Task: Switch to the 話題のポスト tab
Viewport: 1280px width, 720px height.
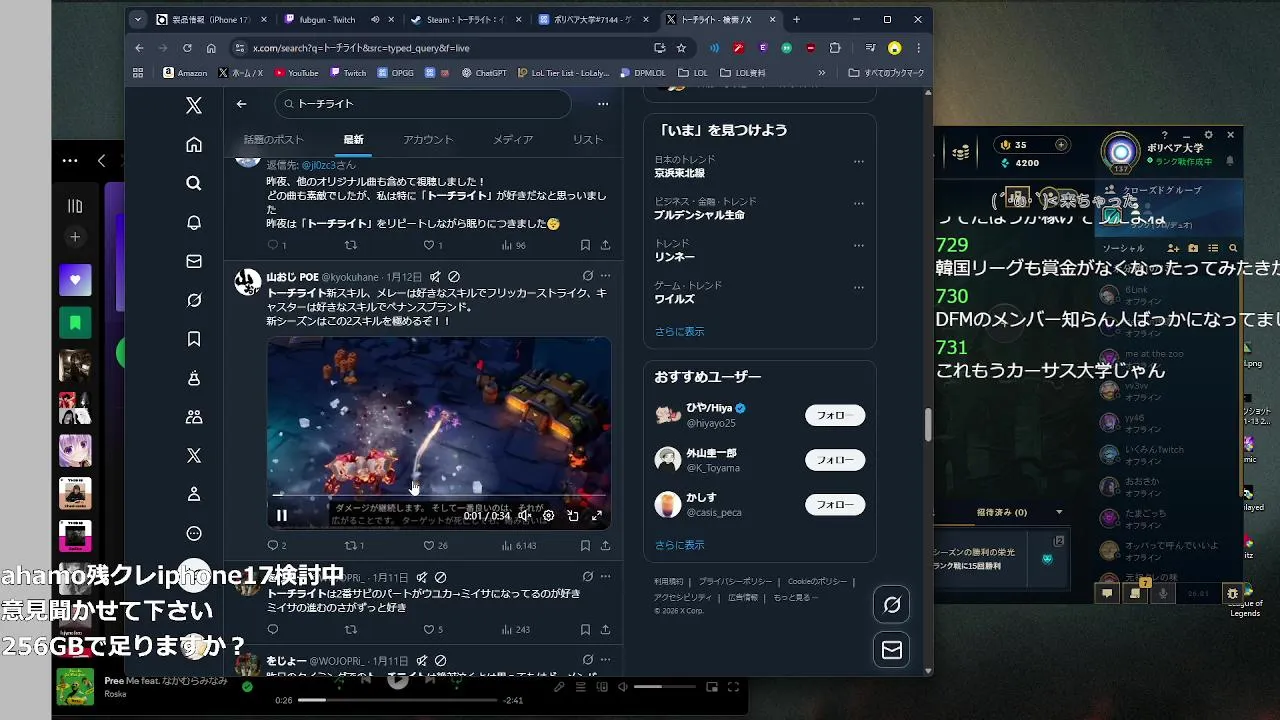Action: coord(273,139)
